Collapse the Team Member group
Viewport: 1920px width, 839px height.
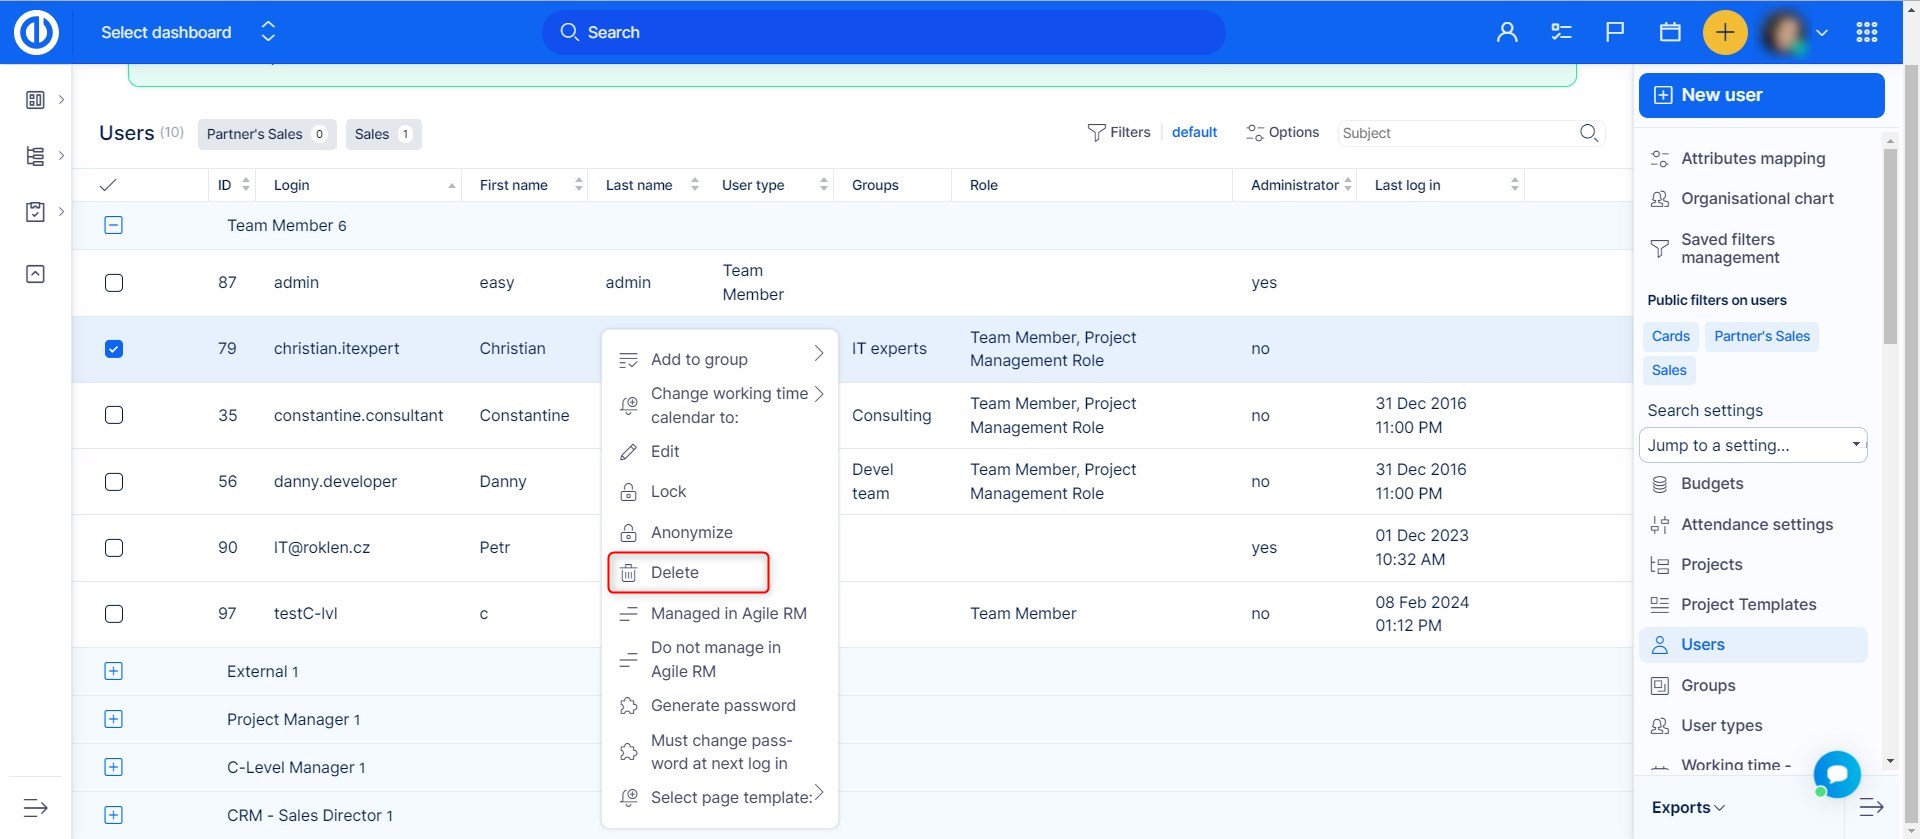coord(114,225)
